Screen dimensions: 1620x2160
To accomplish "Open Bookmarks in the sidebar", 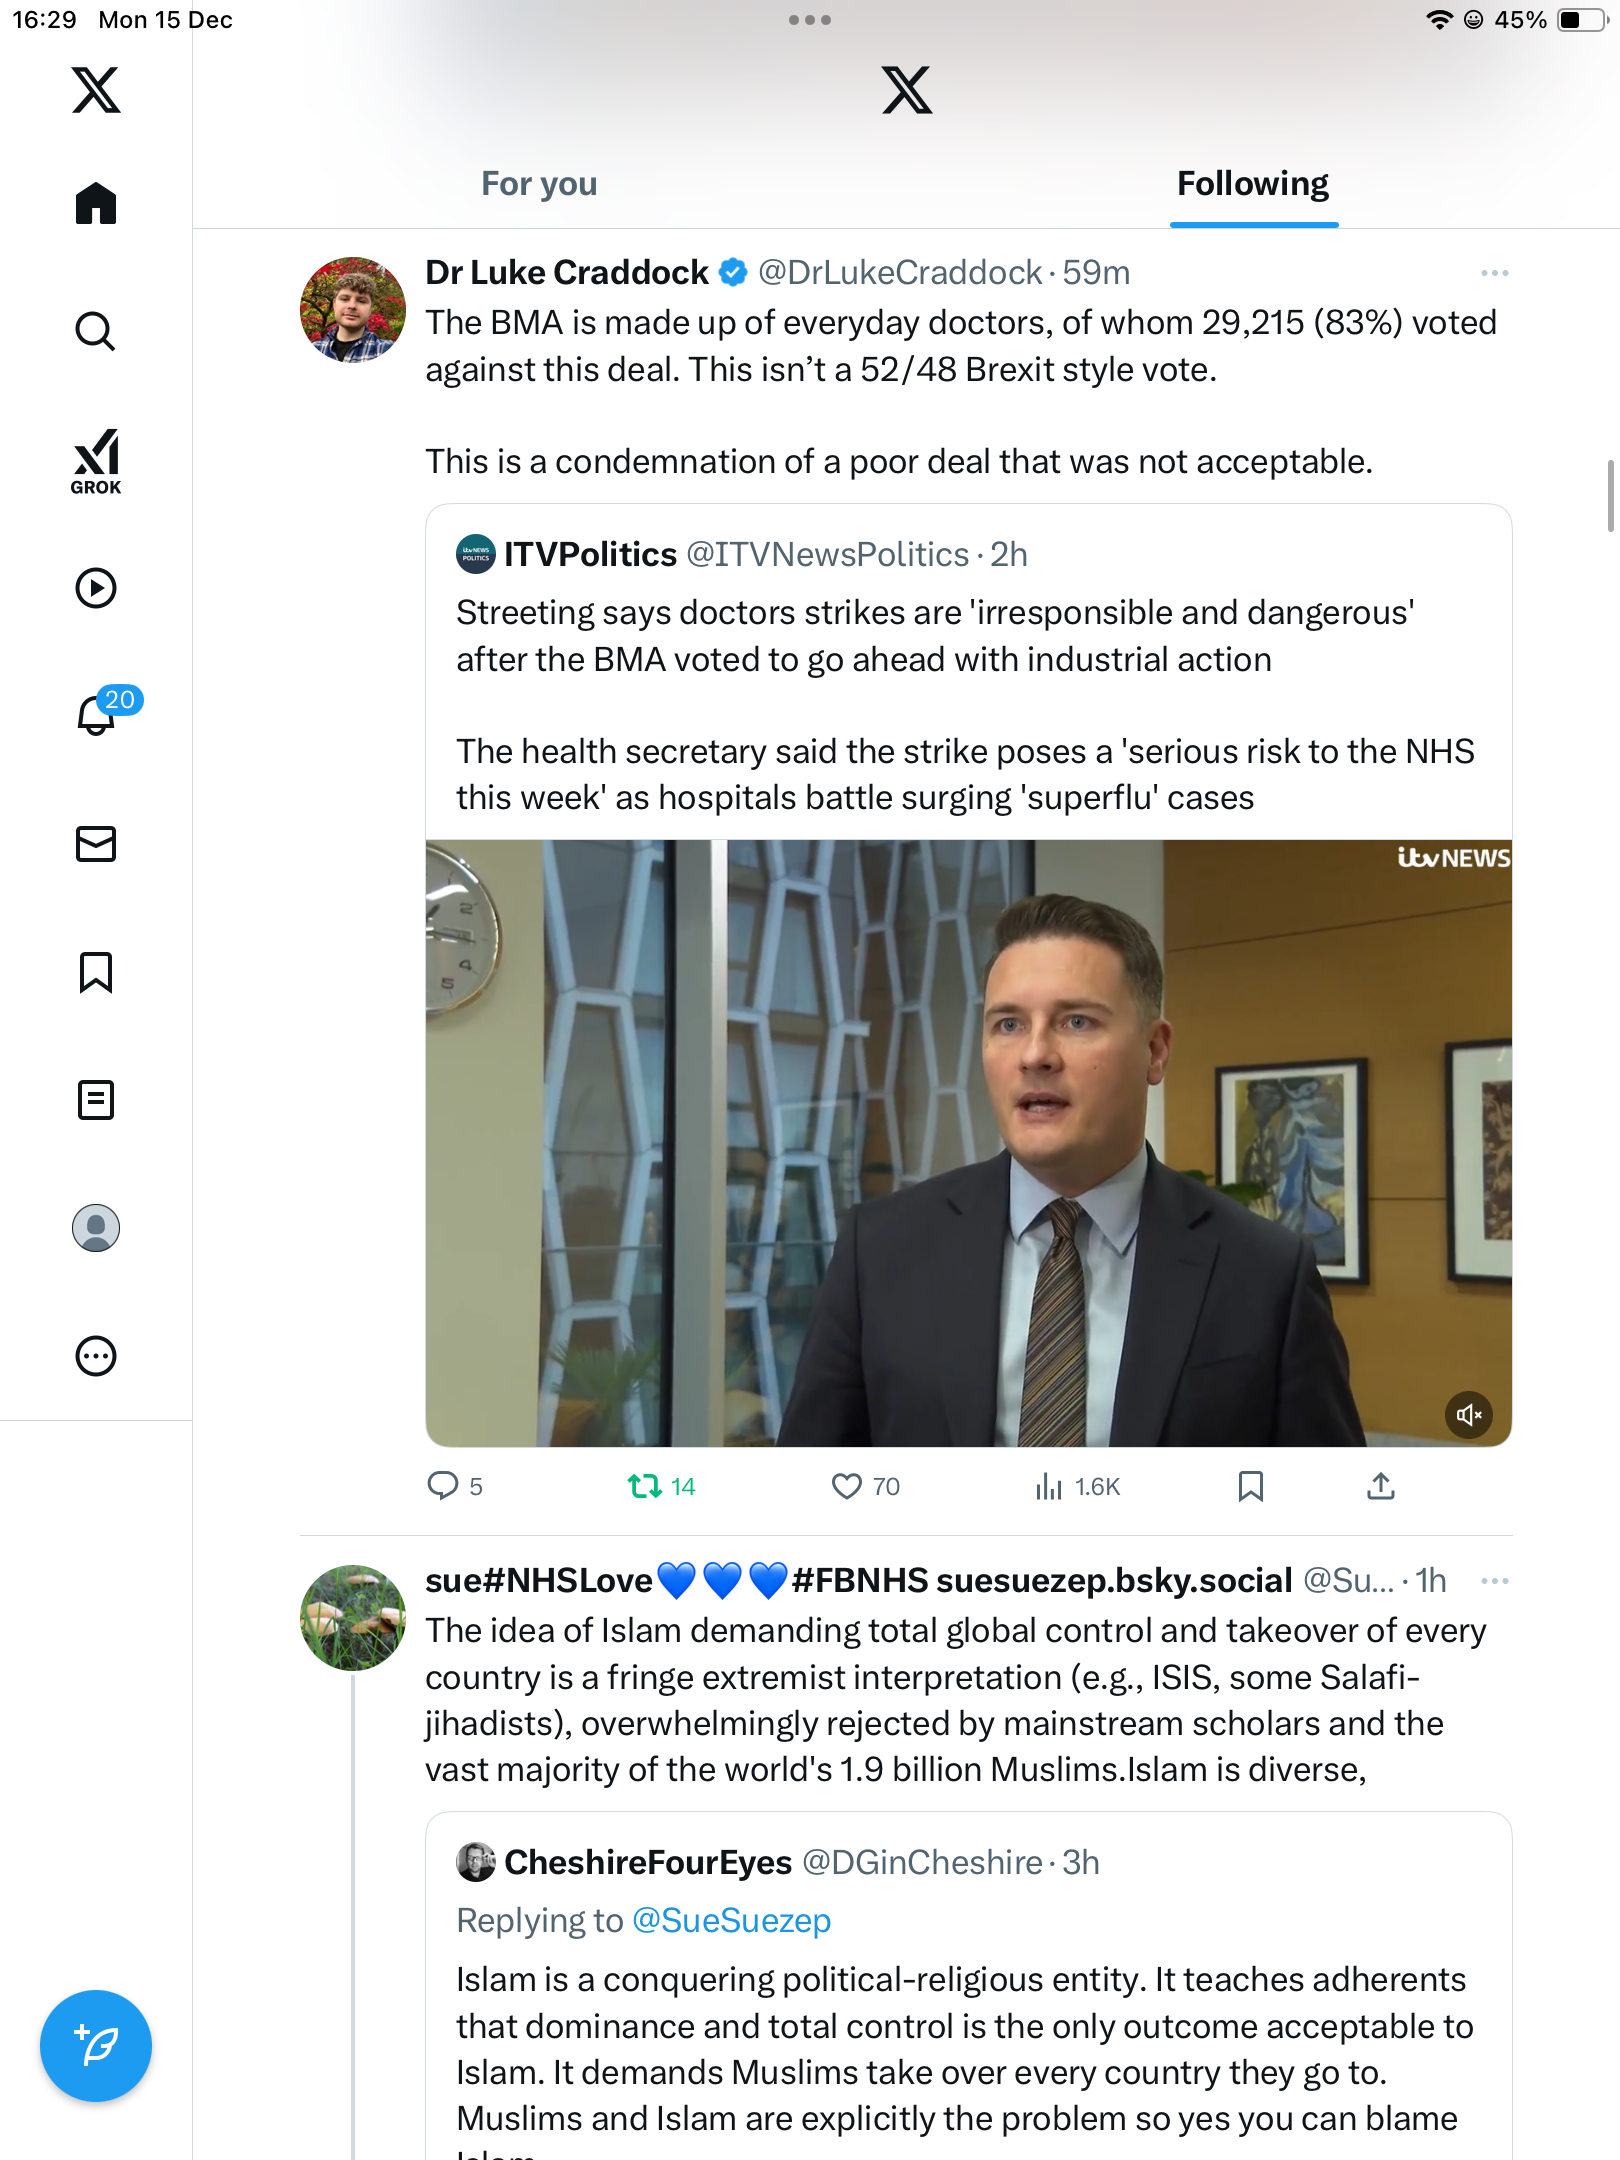I will point(96,972).
